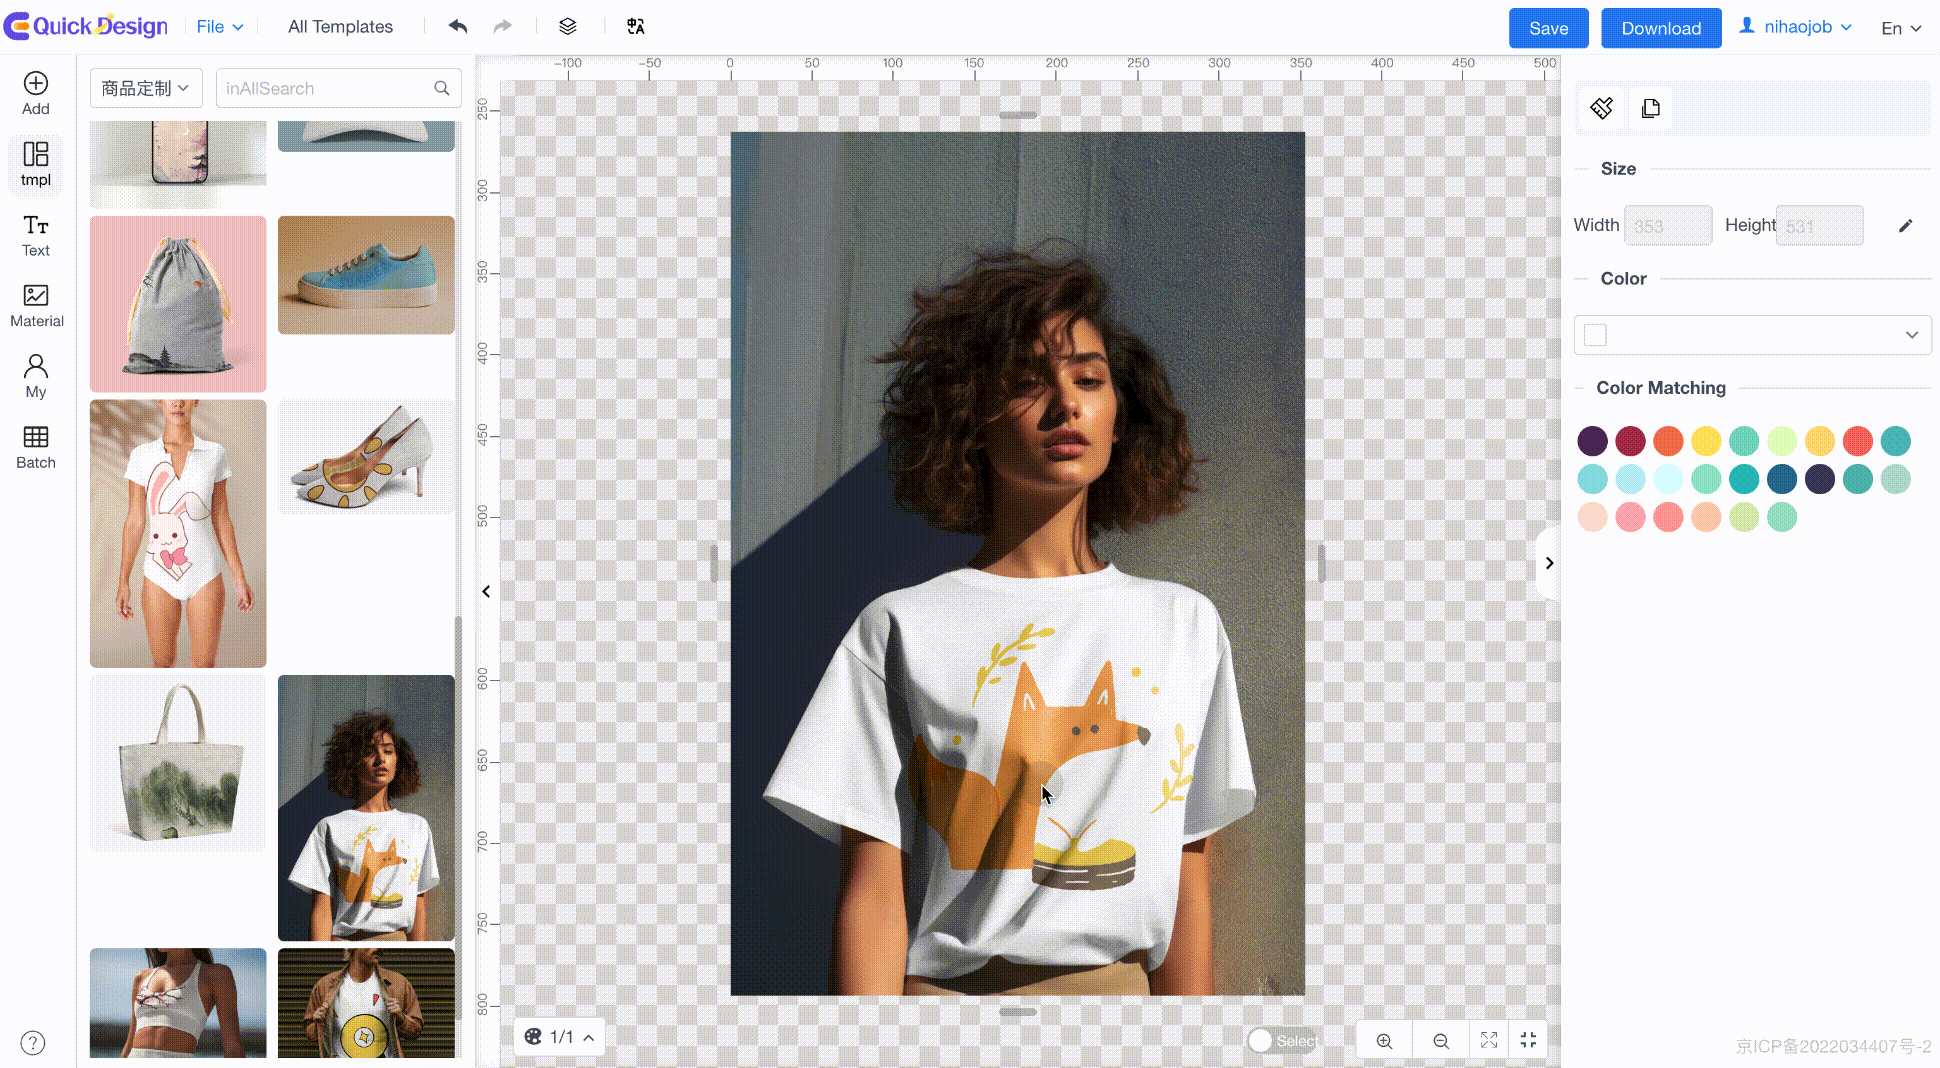Click the shrink-to-center collapse icon
The width and height of the screenshot is (1940, 1068).
coord(1528,1040)
